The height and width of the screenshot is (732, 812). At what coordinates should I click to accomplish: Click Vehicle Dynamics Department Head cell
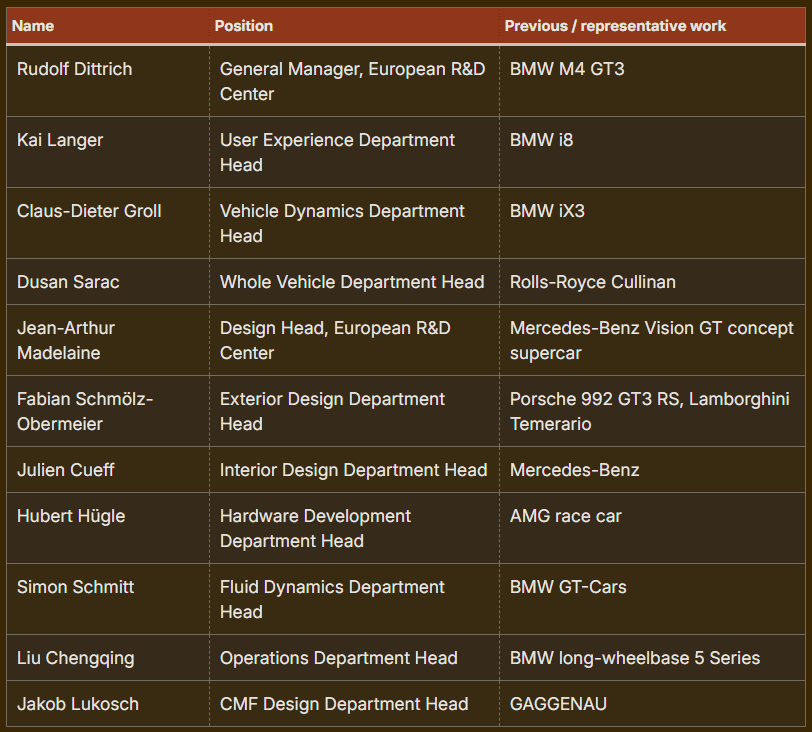coord(354,223)
